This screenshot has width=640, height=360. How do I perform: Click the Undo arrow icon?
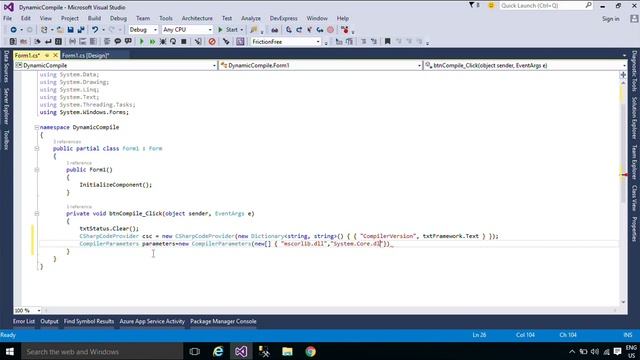[x=95, y=30]
